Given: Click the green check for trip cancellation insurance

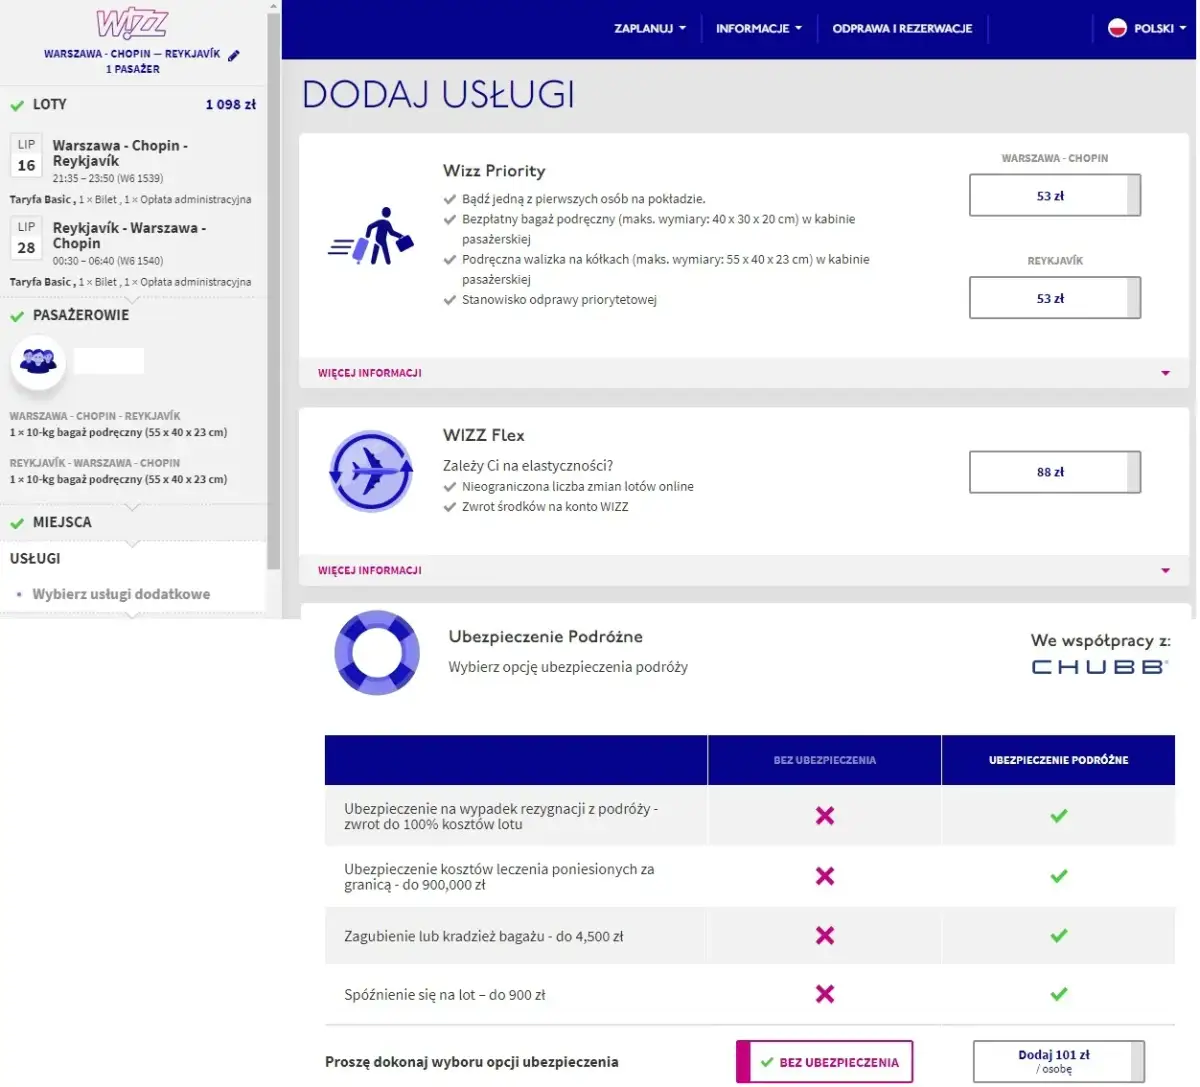Looking at the screenshot, I should pos(1058,816).
